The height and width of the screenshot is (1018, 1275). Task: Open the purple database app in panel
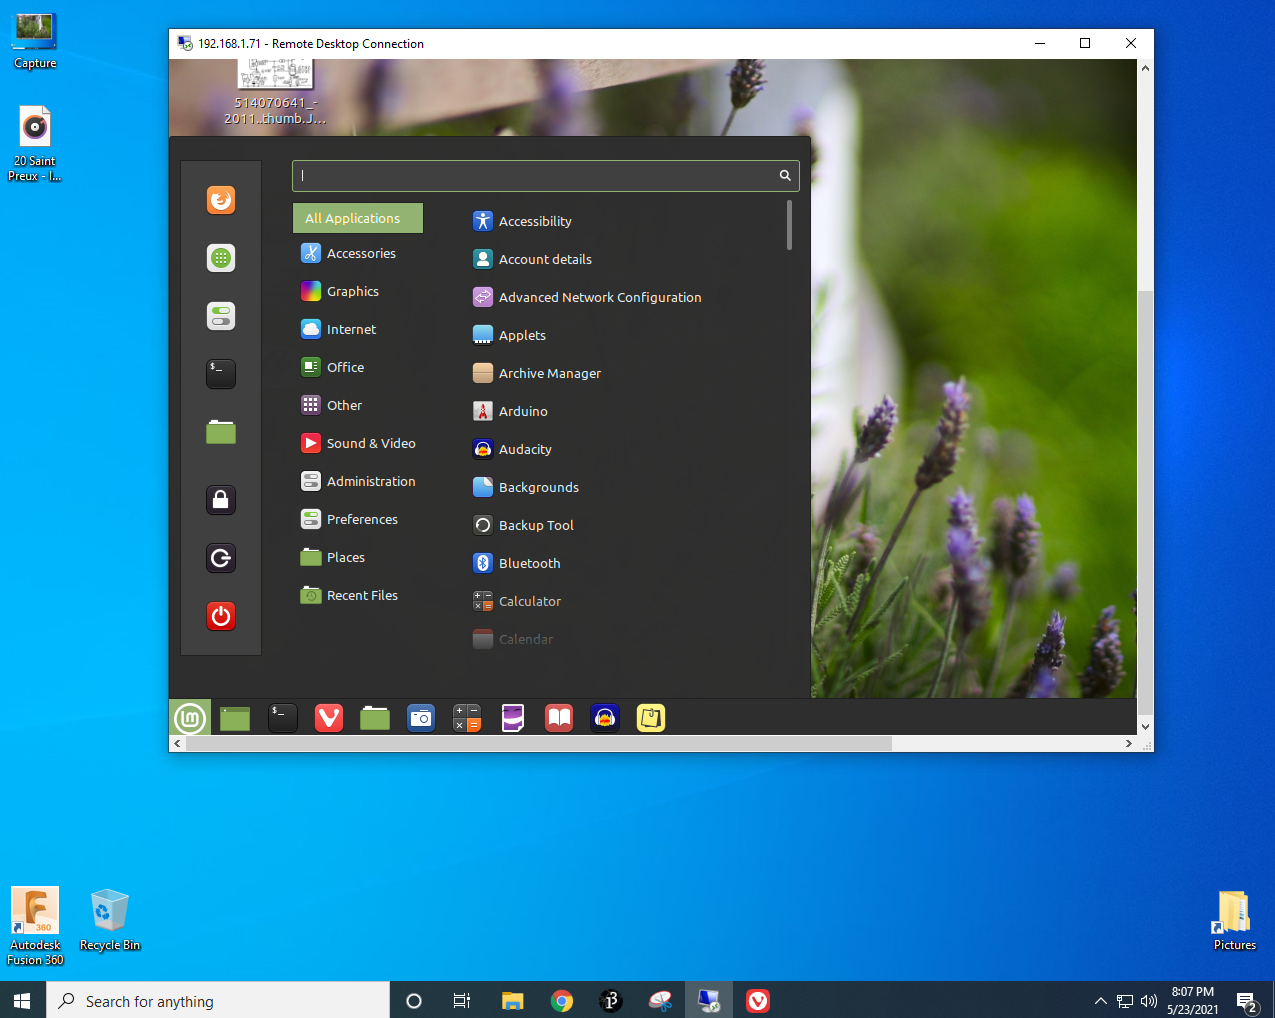pyautogui.click(x=513, y=718)
